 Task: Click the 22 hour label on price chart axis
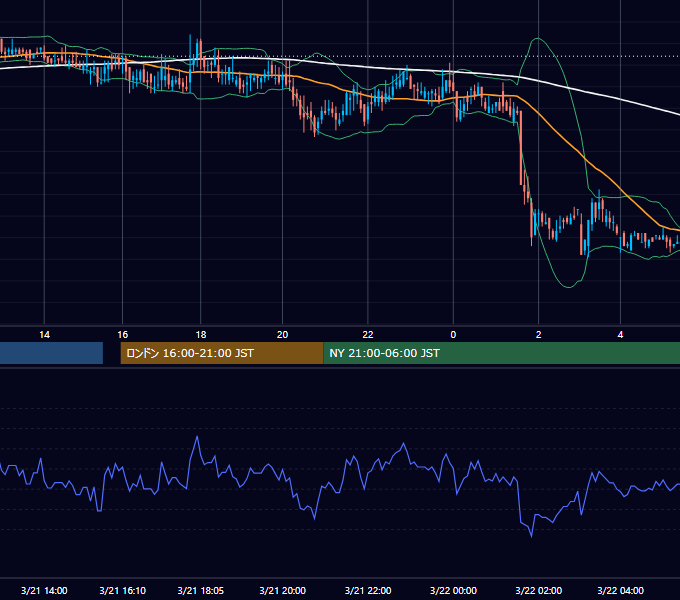(x=368, y=335)
